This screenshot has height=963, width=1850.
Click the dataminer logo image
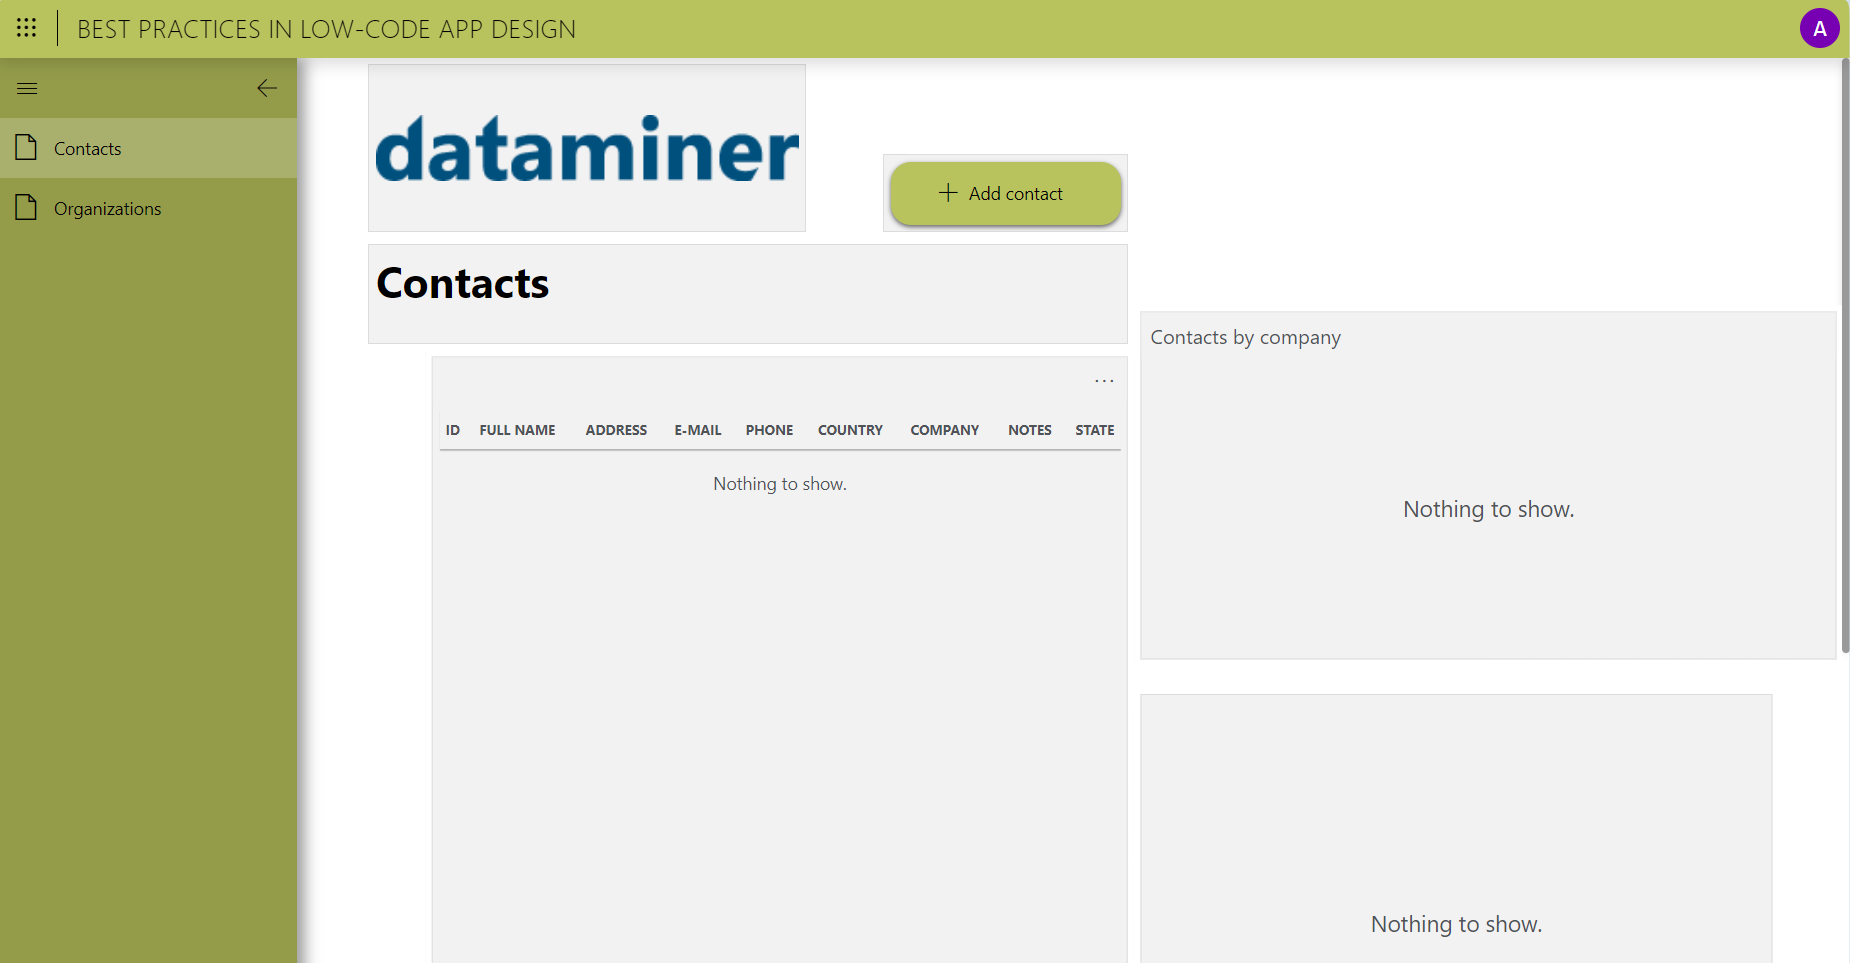point(587,149)
